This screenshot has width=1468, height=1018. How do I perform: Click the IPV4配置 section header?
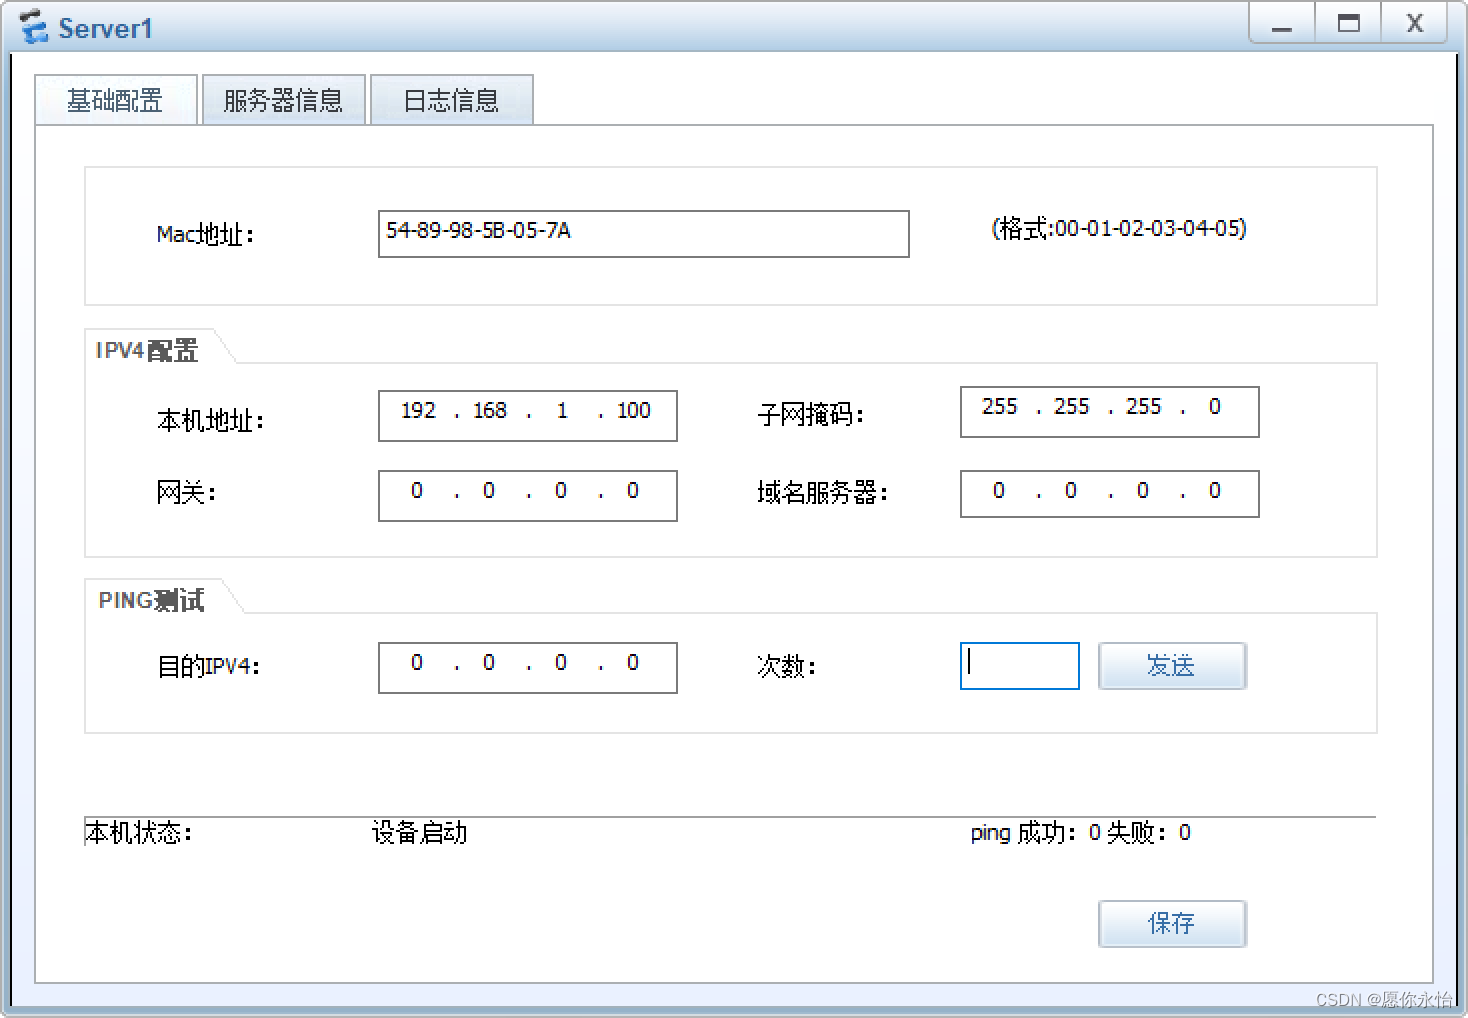[x=146, y=350]
